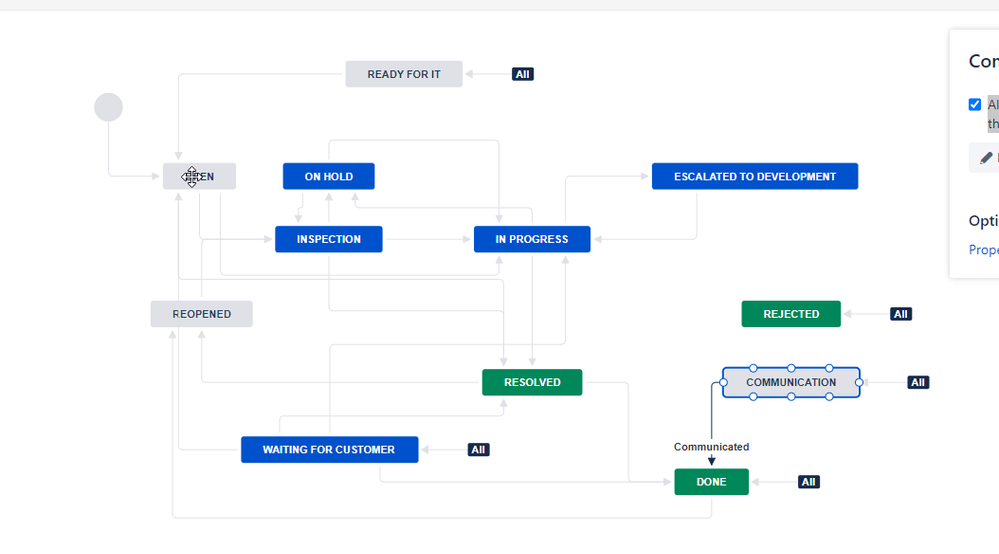The width and height of the screenshot is (999, 554).
Task: Click the pencil edit icon in side panel
Action: pyautogui.click(x=986, y=158)
